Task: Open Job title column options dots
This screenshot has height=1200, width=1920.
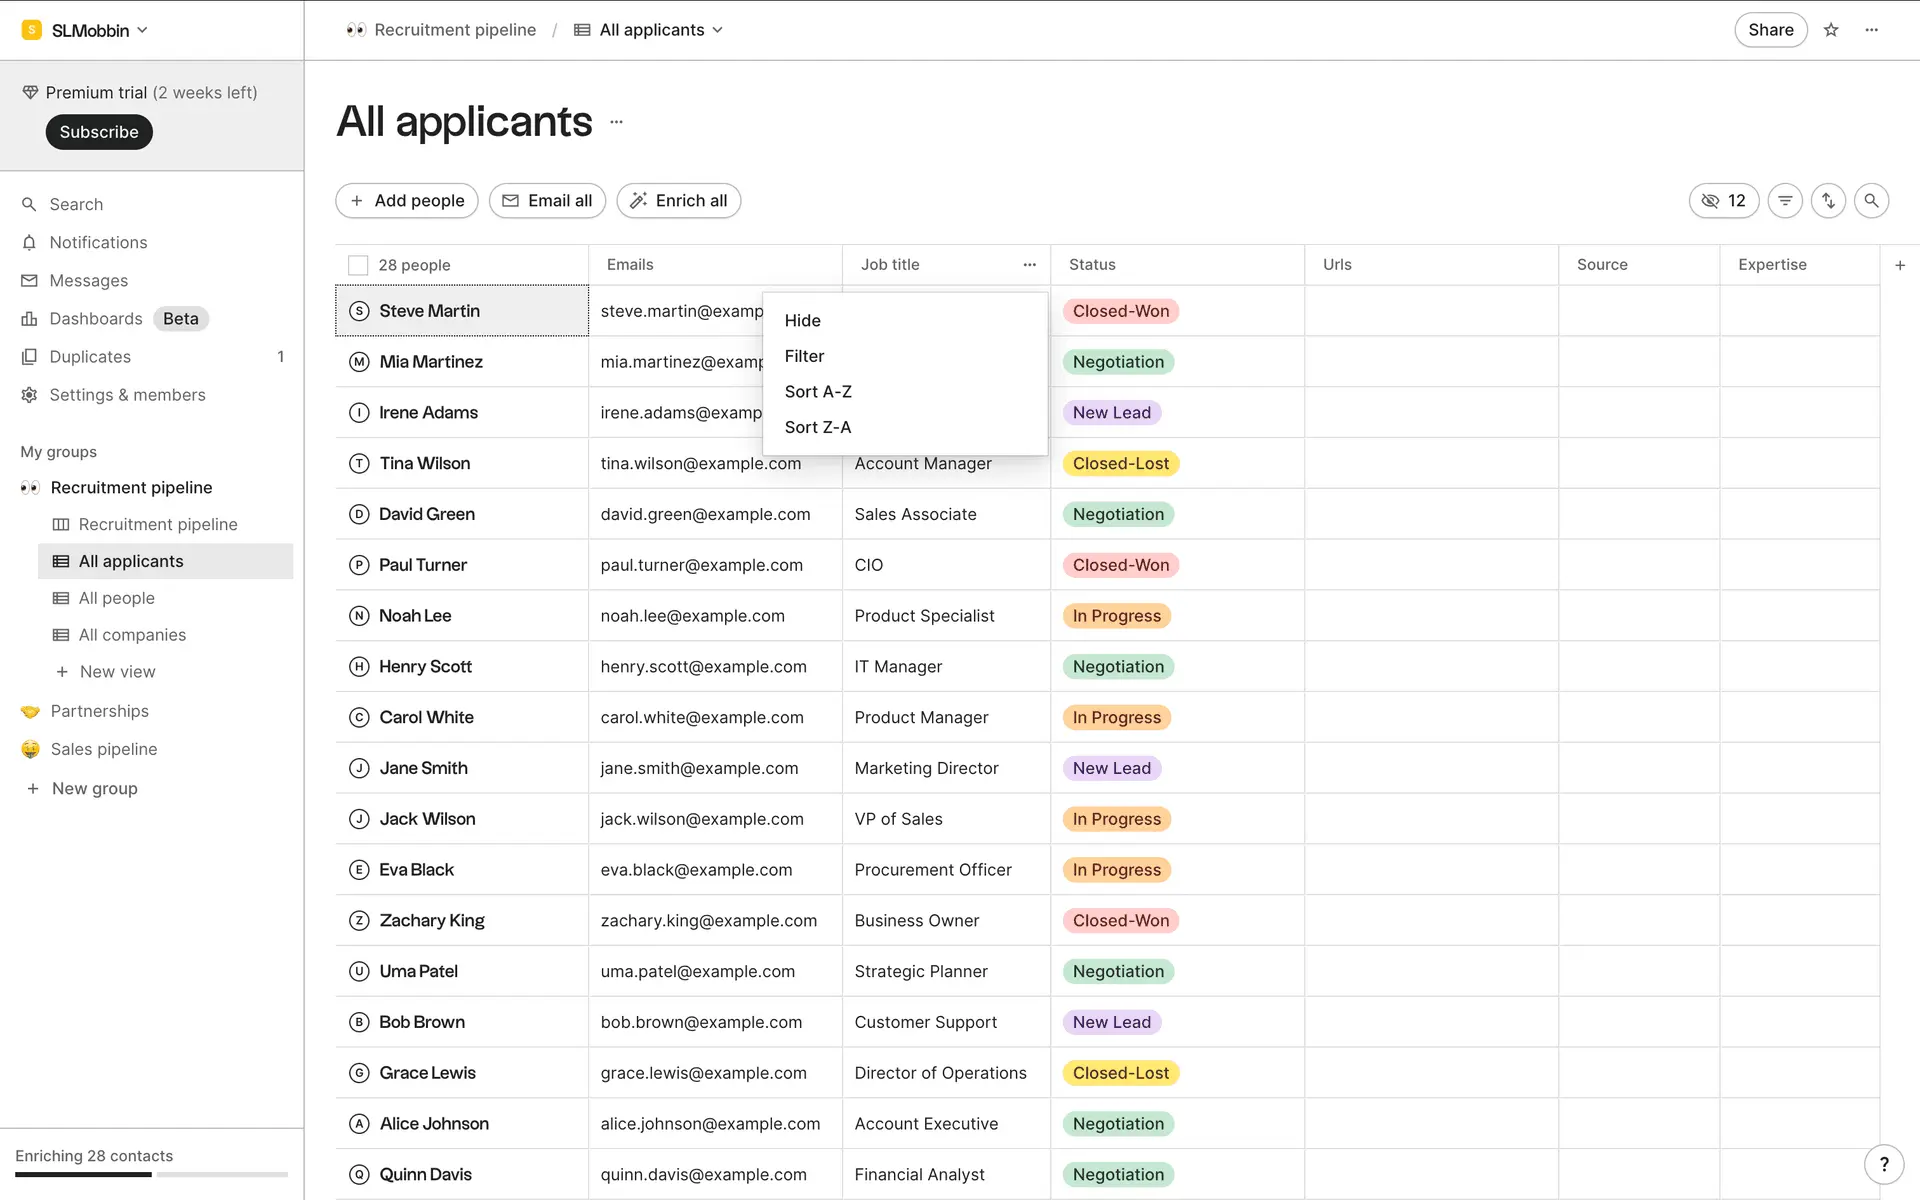Action: coord(1030,265)
